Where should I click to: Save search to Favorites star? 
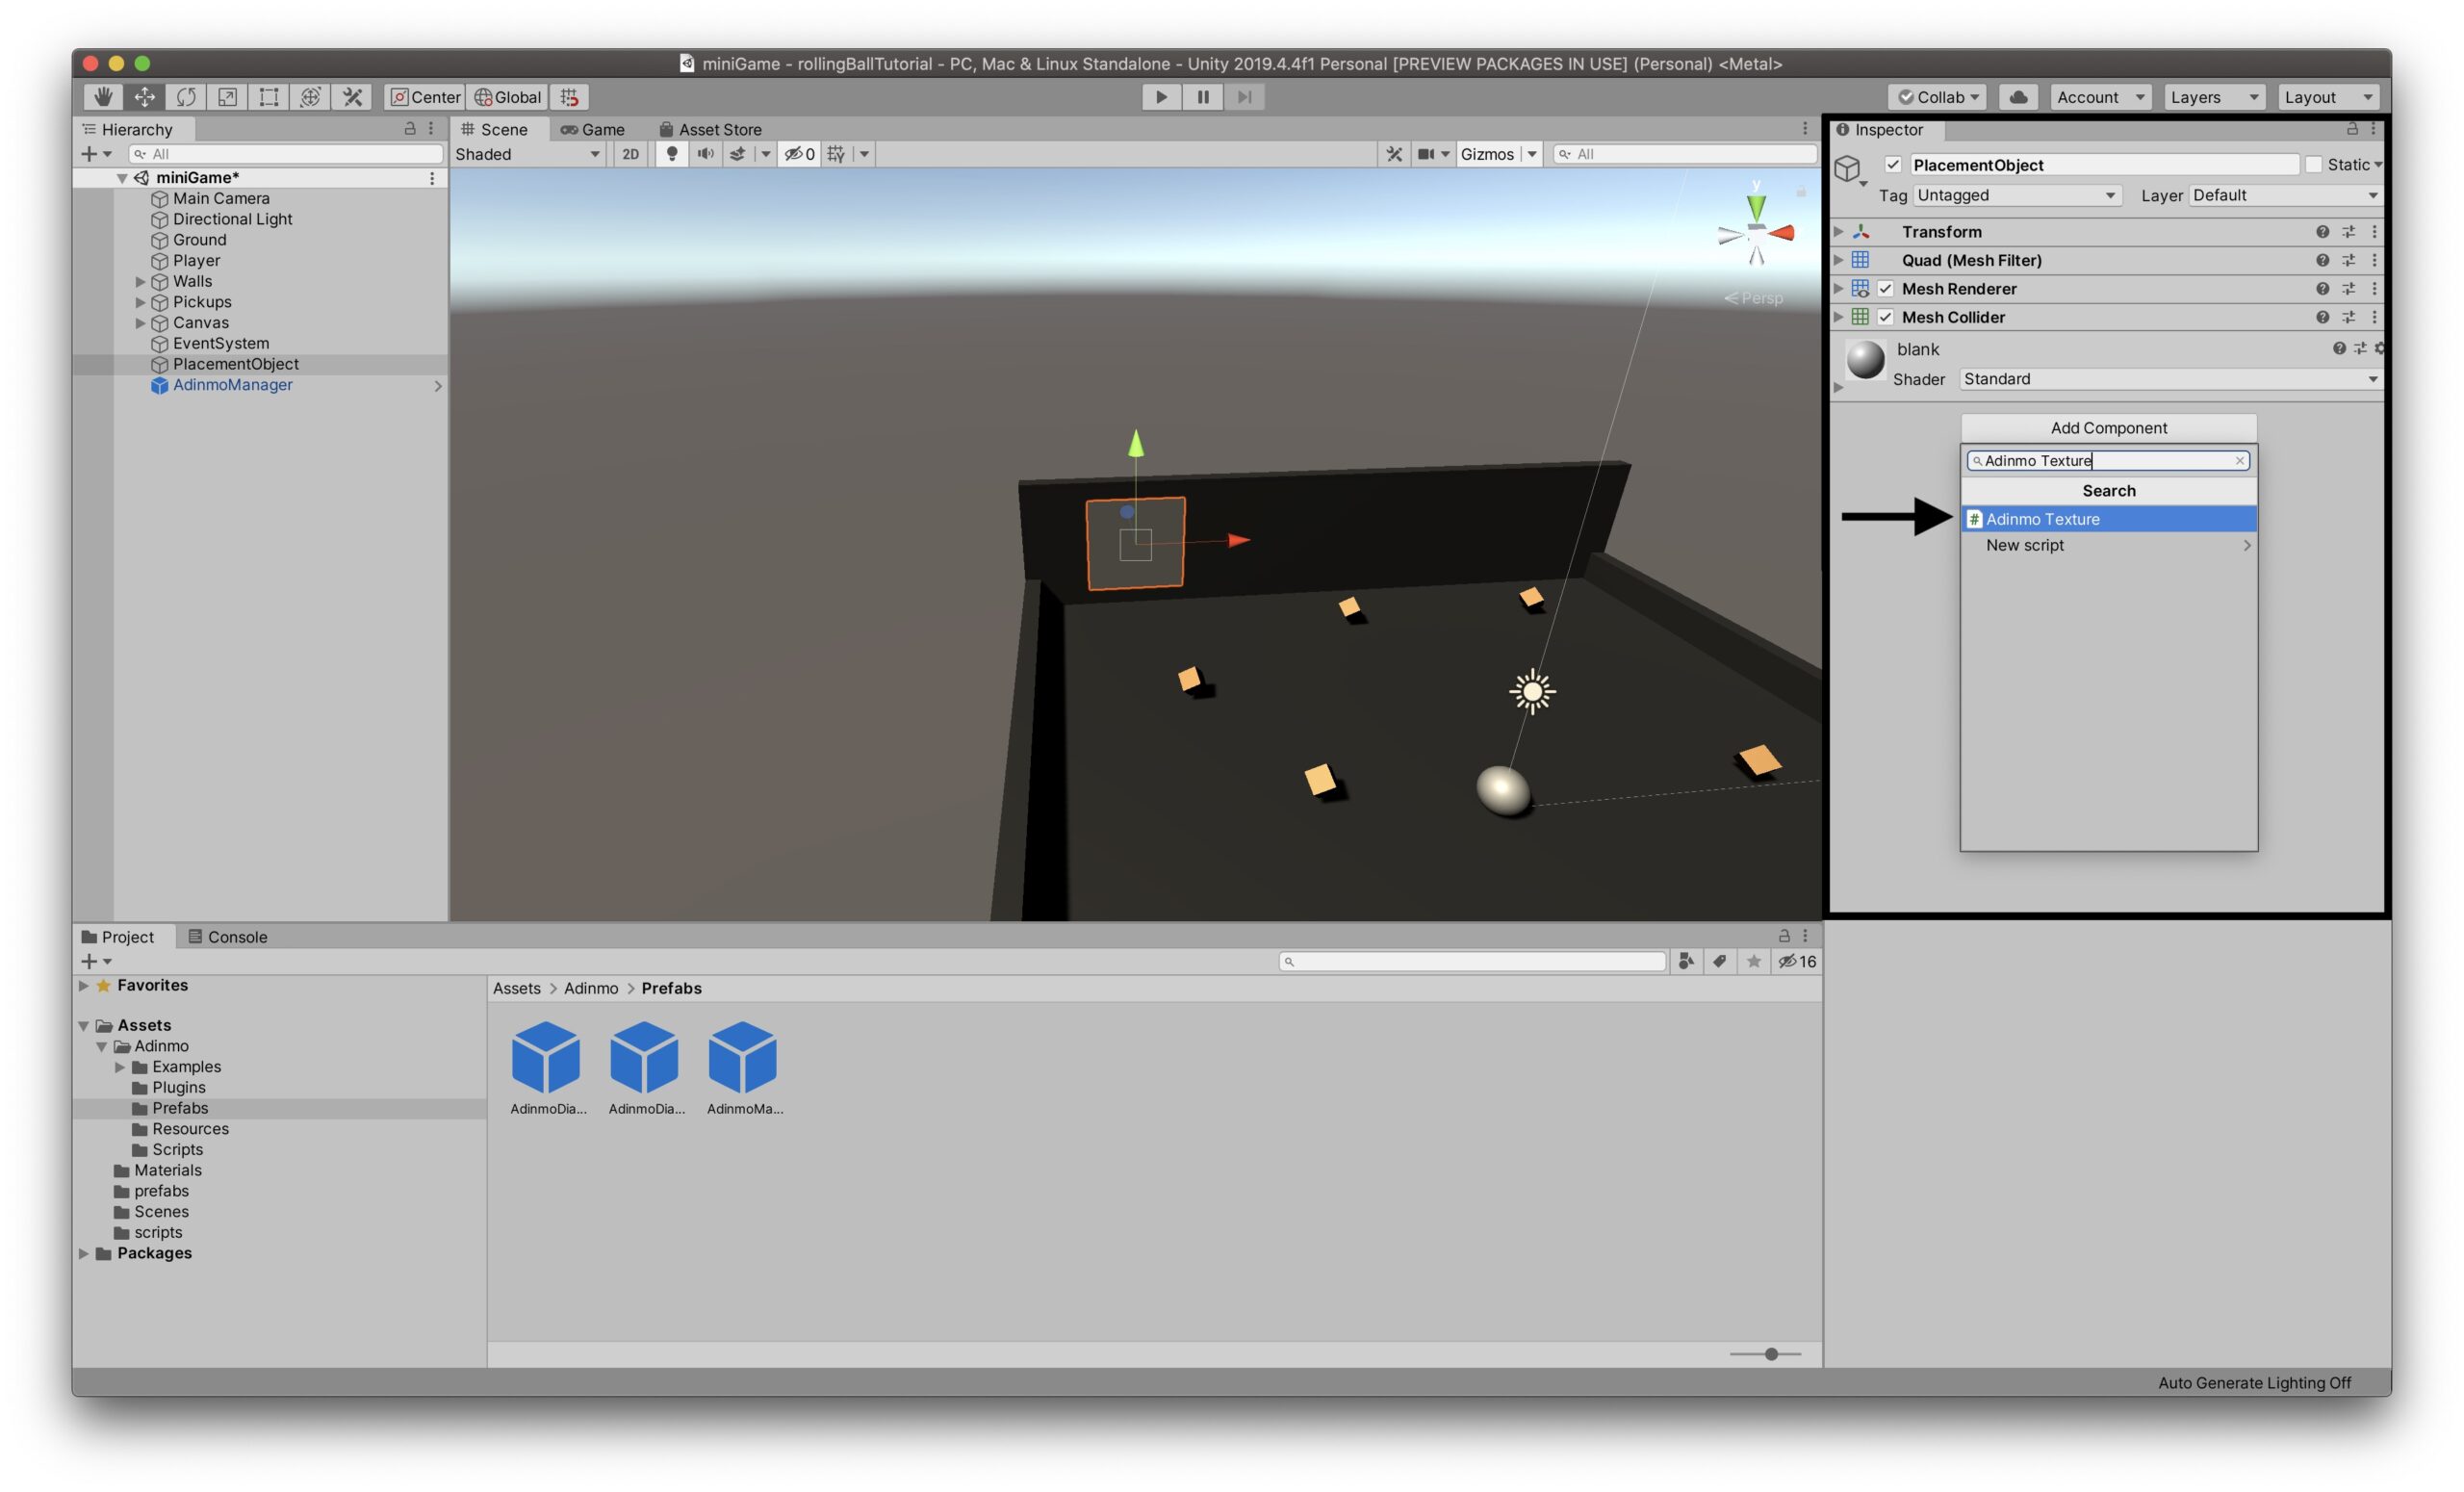pos(1753,961)
